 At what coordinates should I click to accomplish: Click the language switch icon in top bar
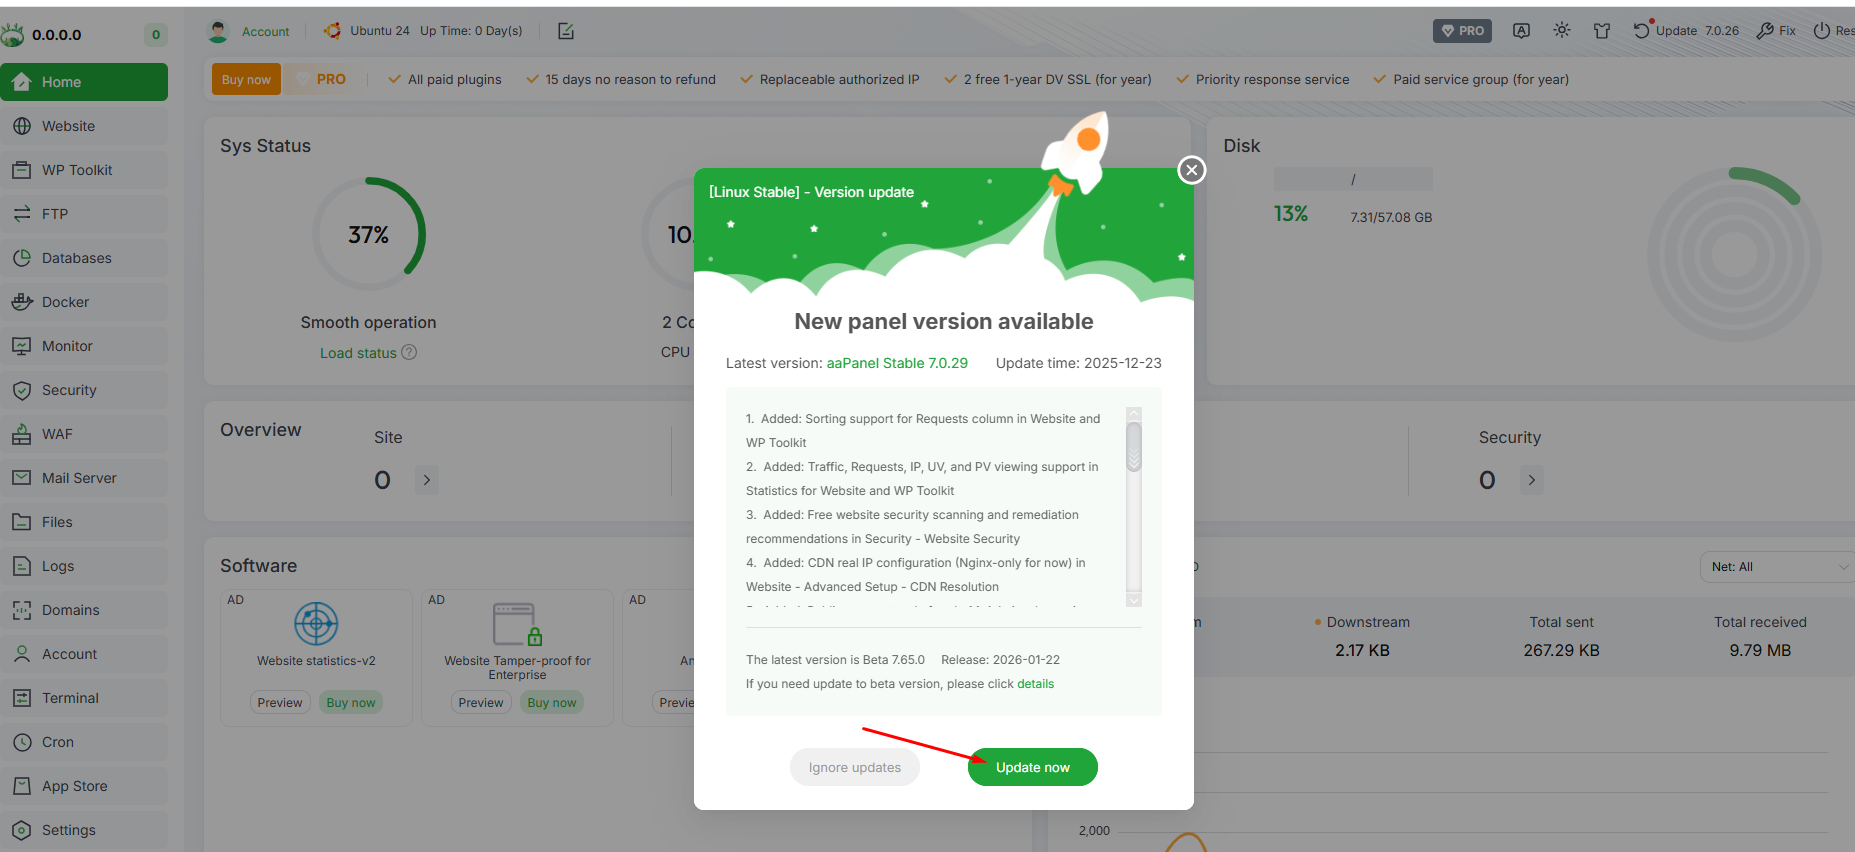1521,31
